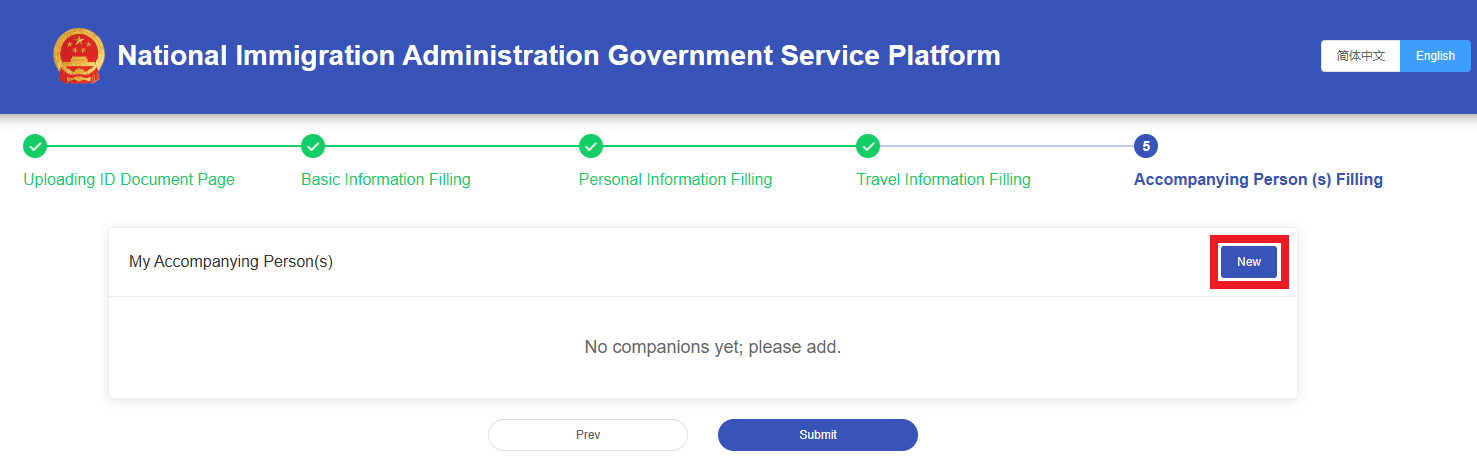Switch language to 简体中文
This screenshot has height=470, width=1477.
pyautogui.click(x=1360, y=56)
